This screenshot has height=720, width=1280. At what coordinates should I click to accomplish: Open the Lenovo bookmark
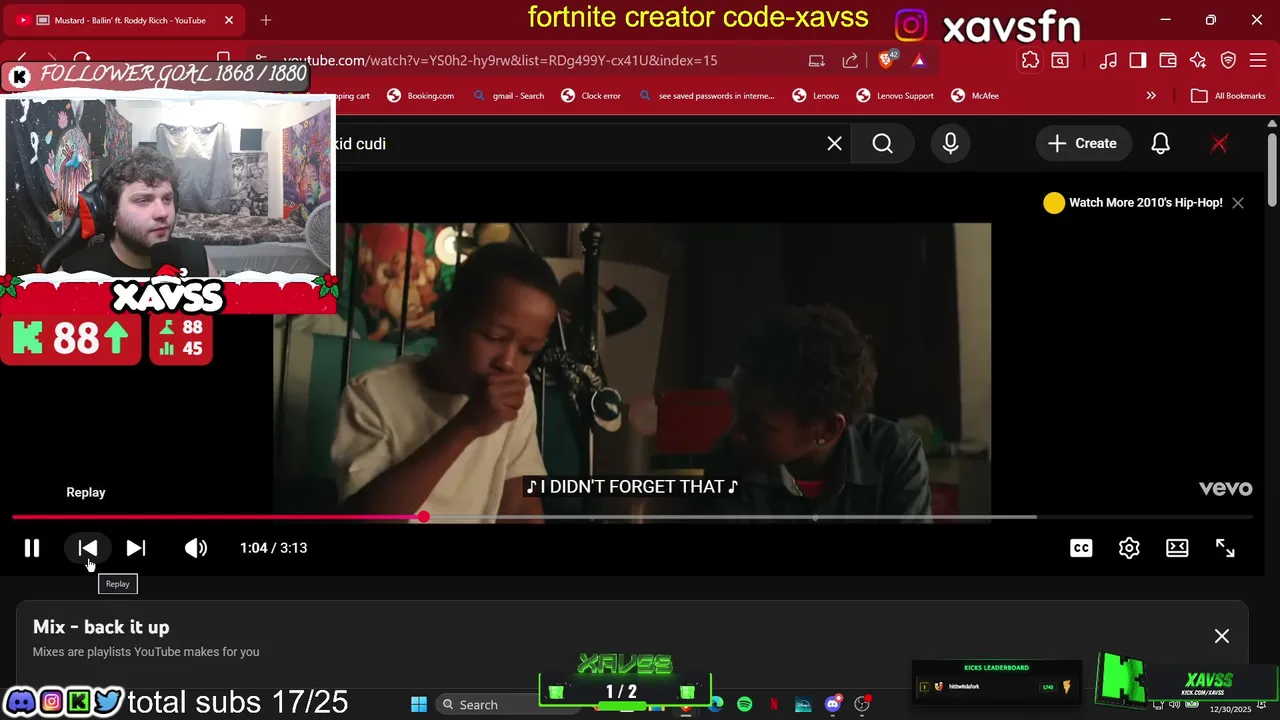point(816,96)
